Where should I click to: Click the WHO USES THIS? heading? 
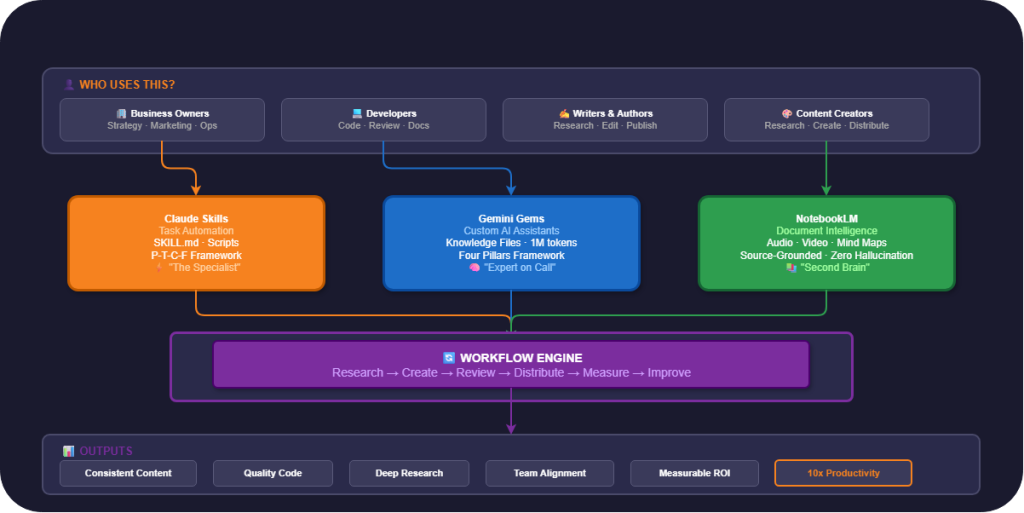tap(127, 85)
